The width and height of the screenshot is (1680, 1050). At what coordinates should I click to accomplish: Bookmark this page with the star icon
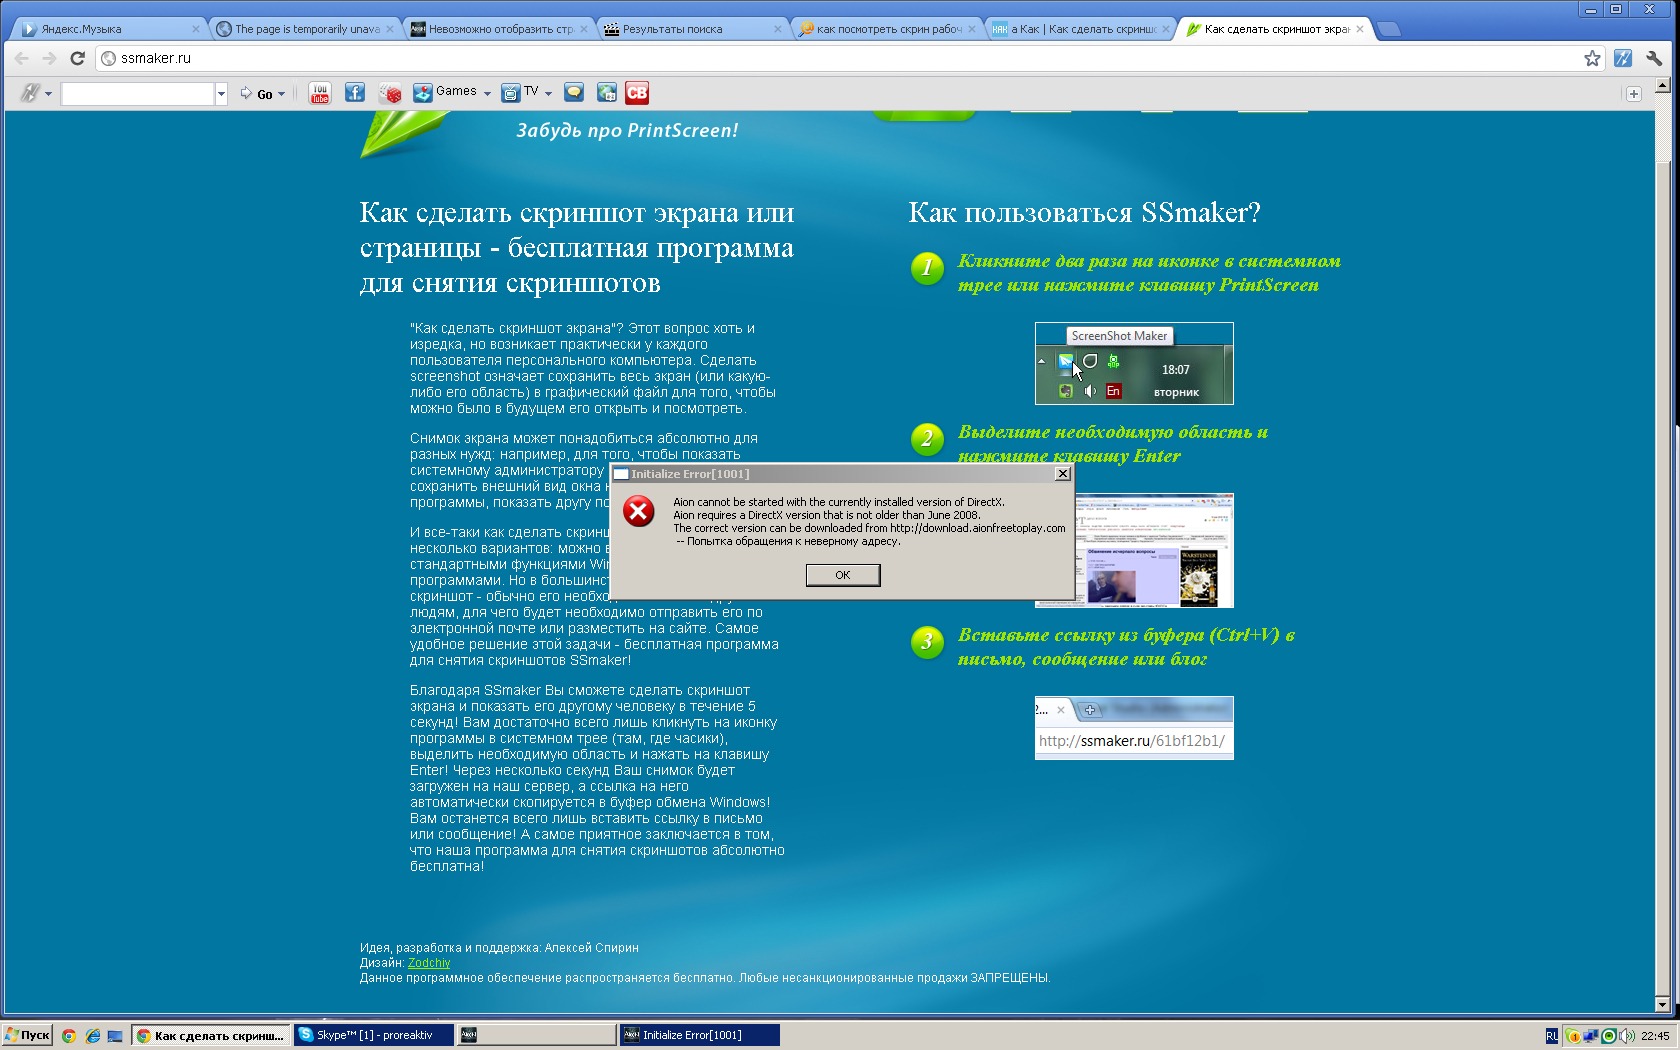(x=1592, y=58)
